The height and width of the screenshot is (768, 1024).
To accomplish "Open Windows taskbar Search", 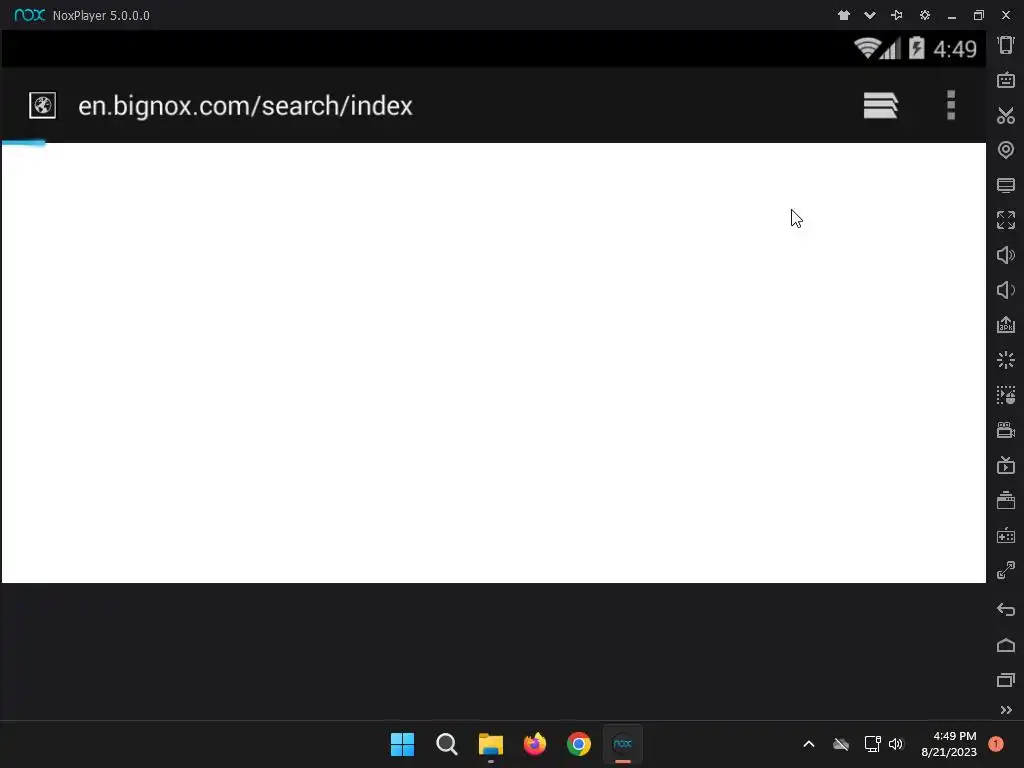I will (x=447, y=744).
